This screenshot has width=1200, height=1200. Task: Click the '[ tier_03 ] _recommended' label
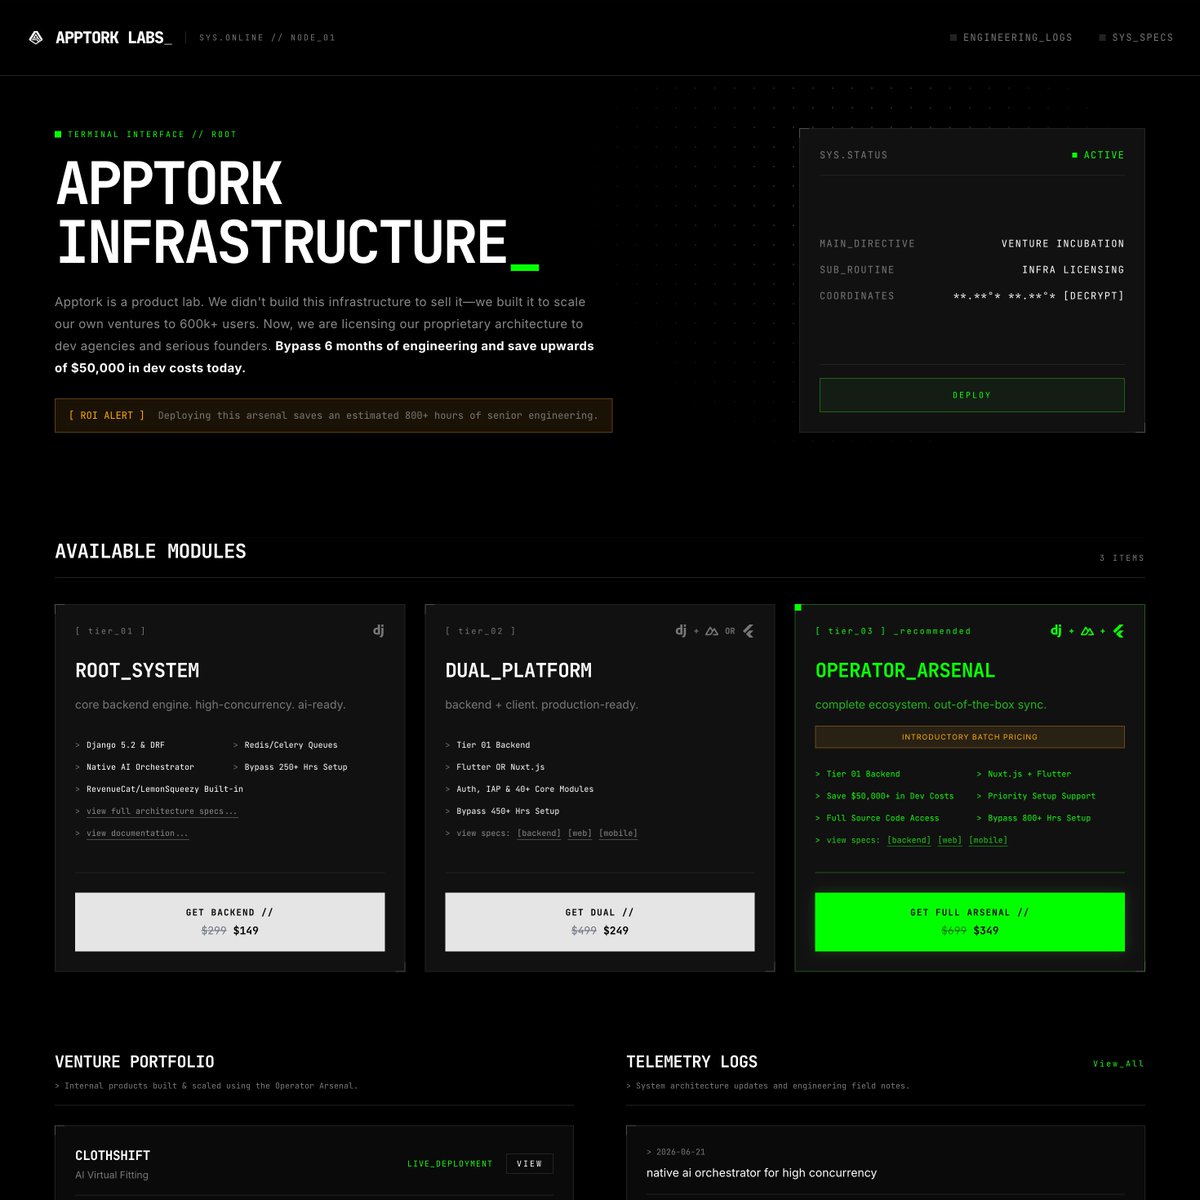893,631
